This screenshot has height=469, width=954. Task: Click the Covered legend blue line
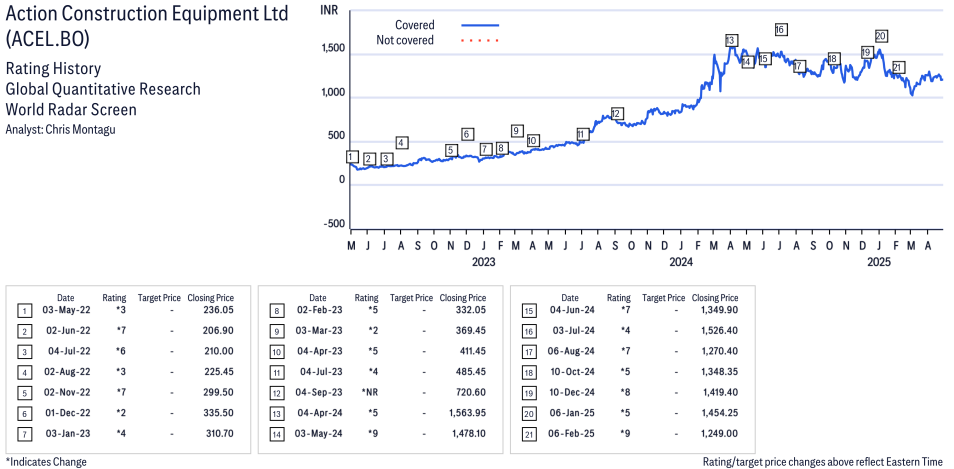click(480, 26)
